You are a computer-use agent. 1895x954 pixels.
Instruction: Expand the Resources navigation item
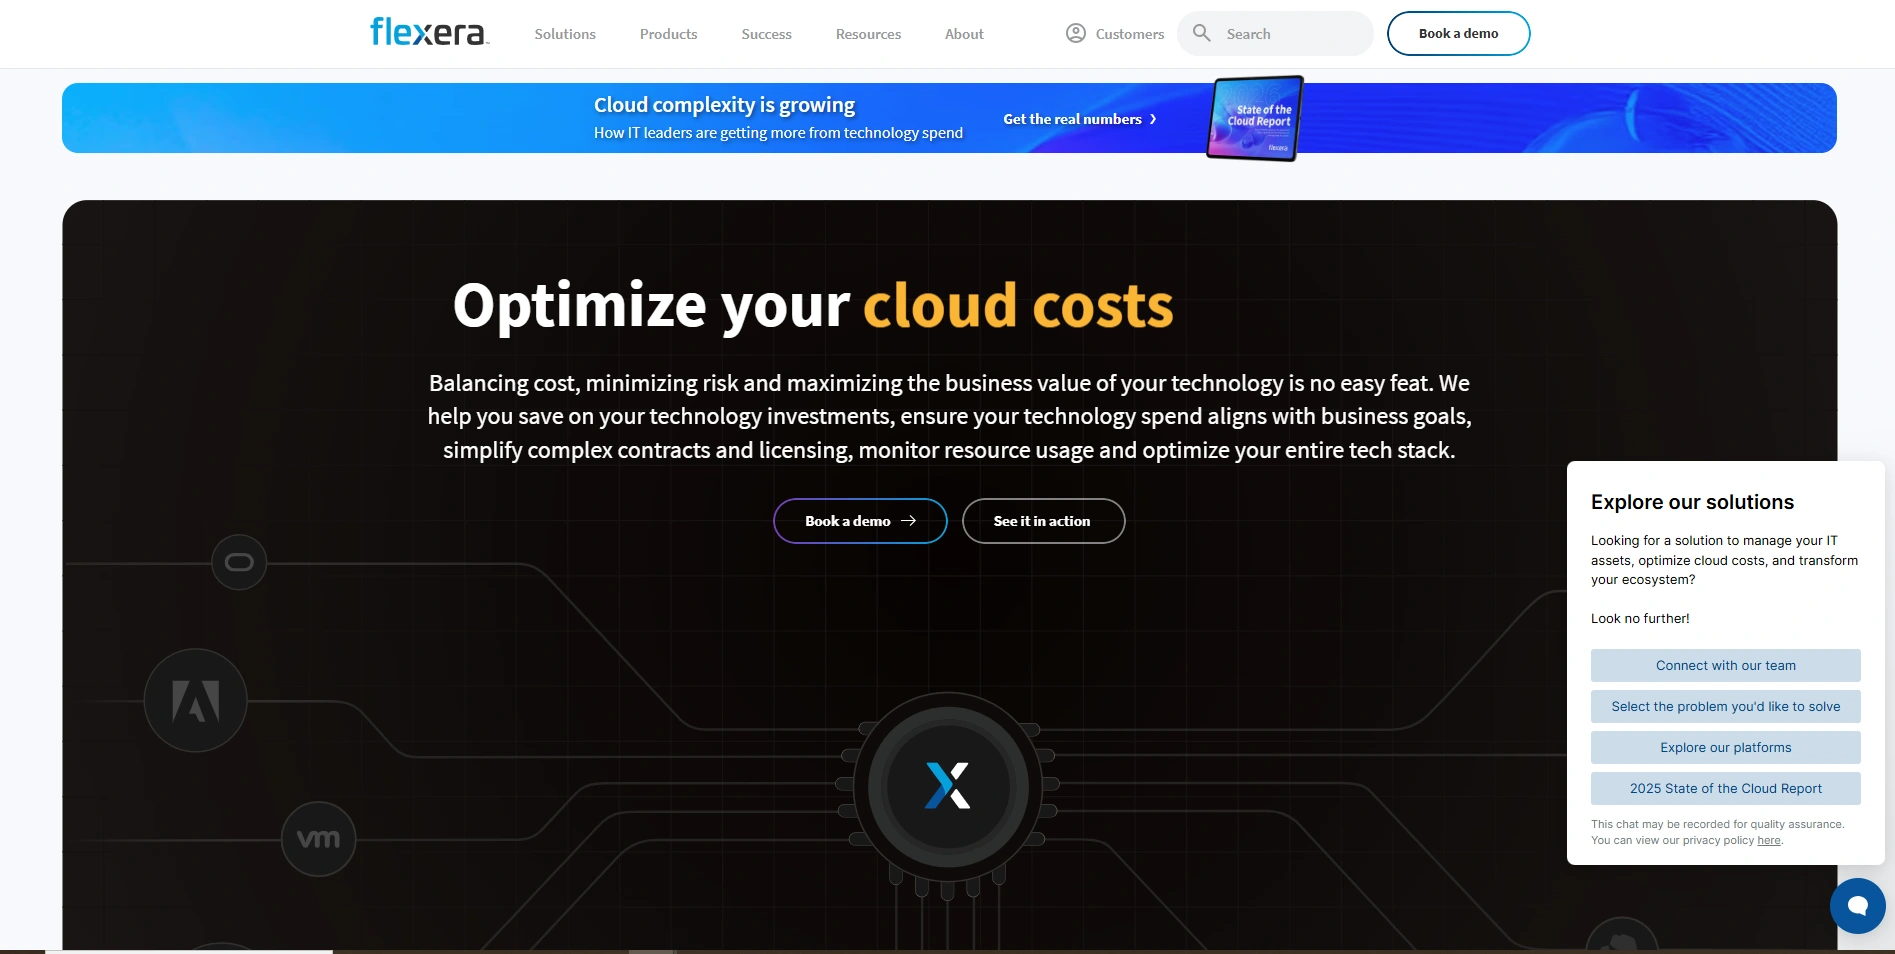pyautogui.click(x=867, y=33)
